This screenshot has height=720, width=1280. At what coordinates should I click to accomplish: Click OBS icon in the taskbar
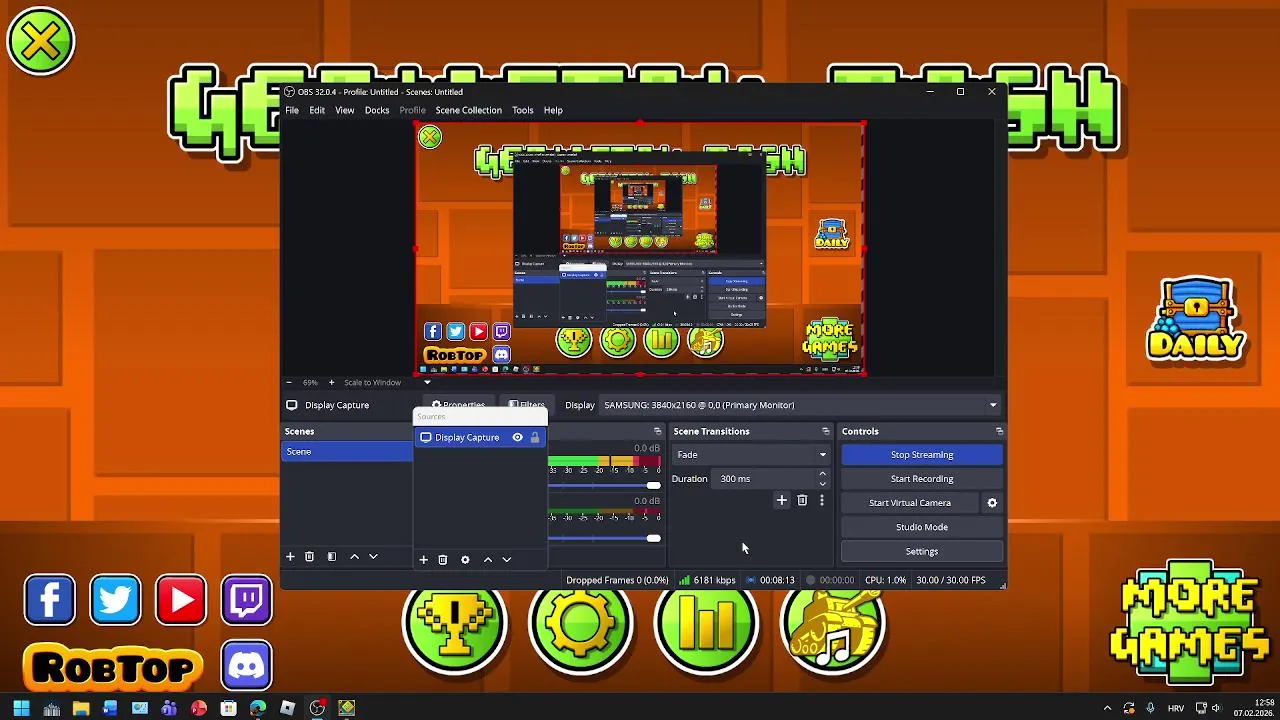(x=317, y=708)
